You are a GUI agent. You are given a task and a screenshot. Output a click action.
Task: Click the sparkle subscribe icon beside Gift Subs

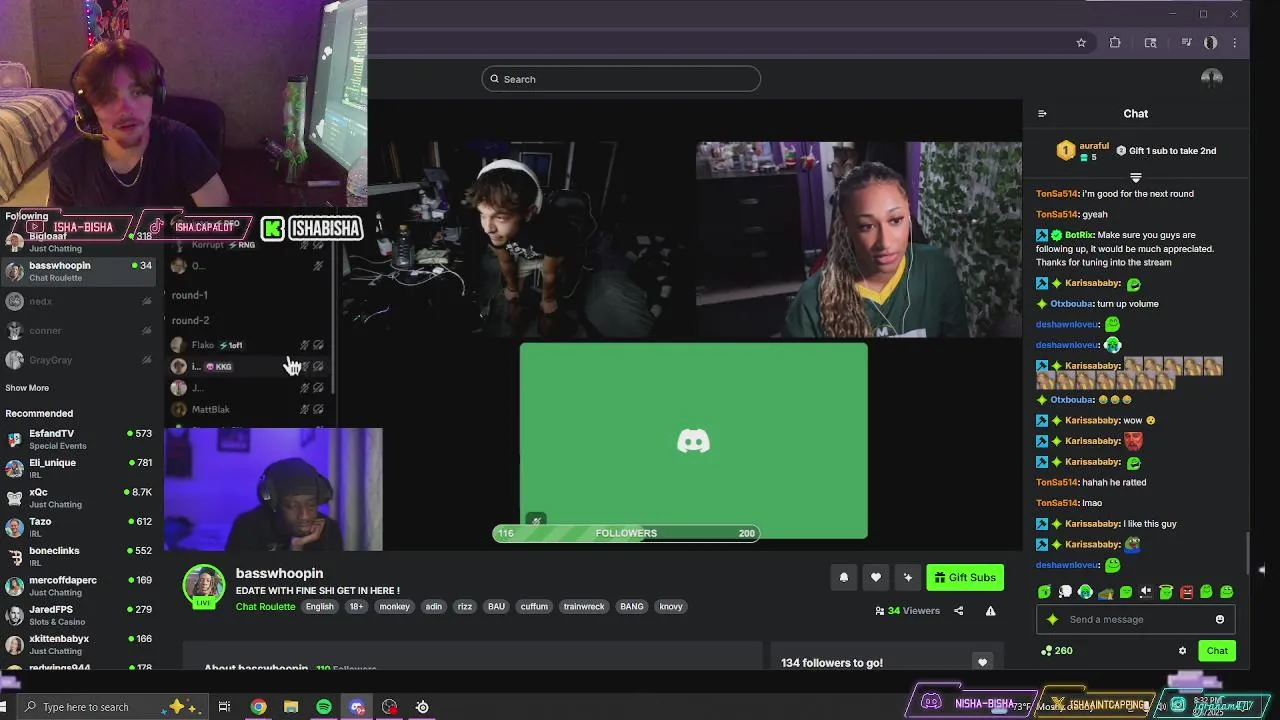(908, 577)
